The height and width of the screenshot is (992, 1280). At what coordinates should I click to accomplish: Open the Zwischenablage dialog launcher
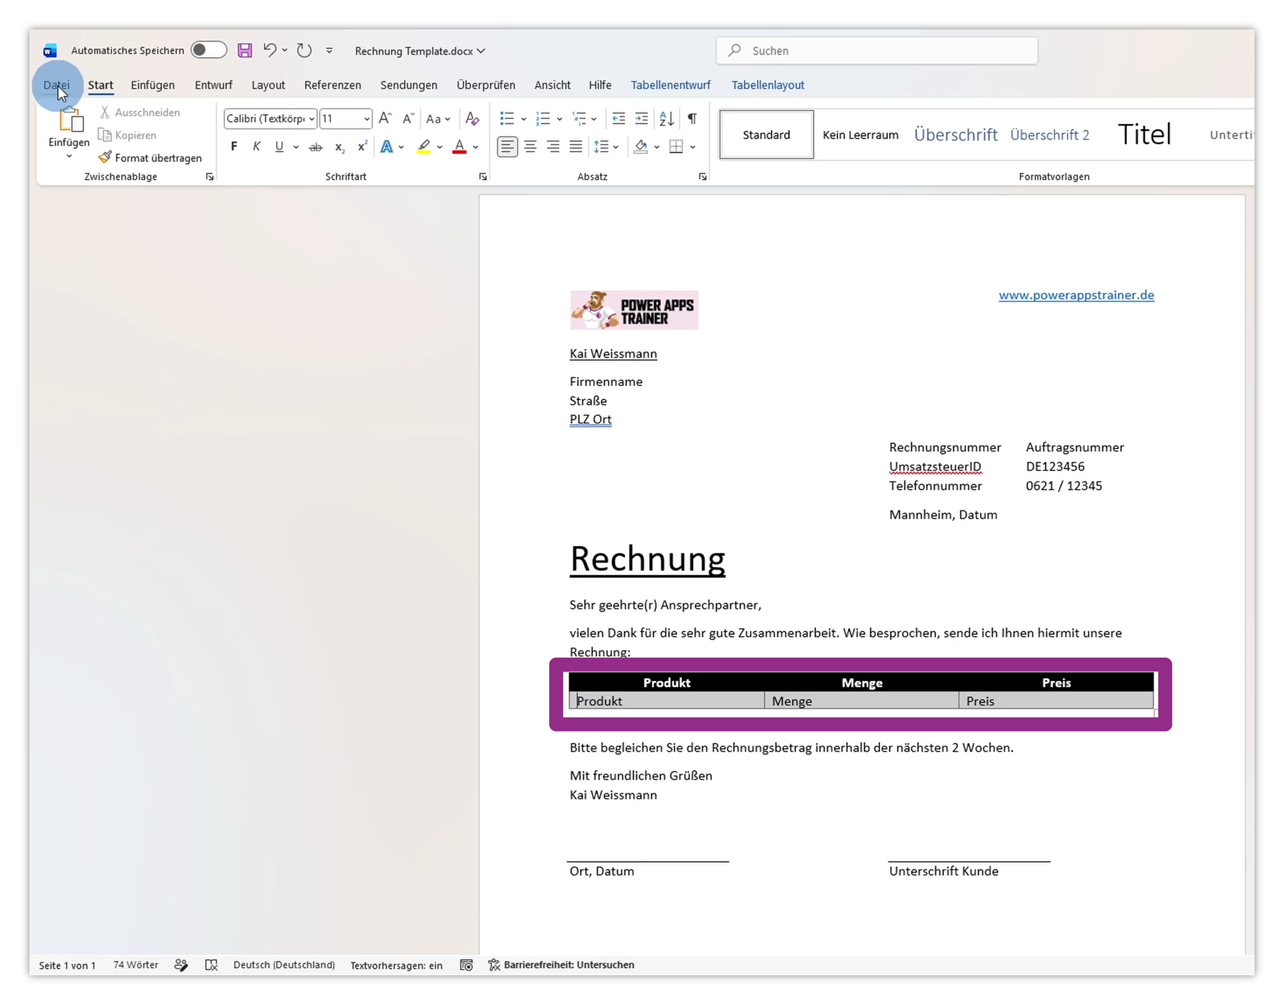[210, 177]
